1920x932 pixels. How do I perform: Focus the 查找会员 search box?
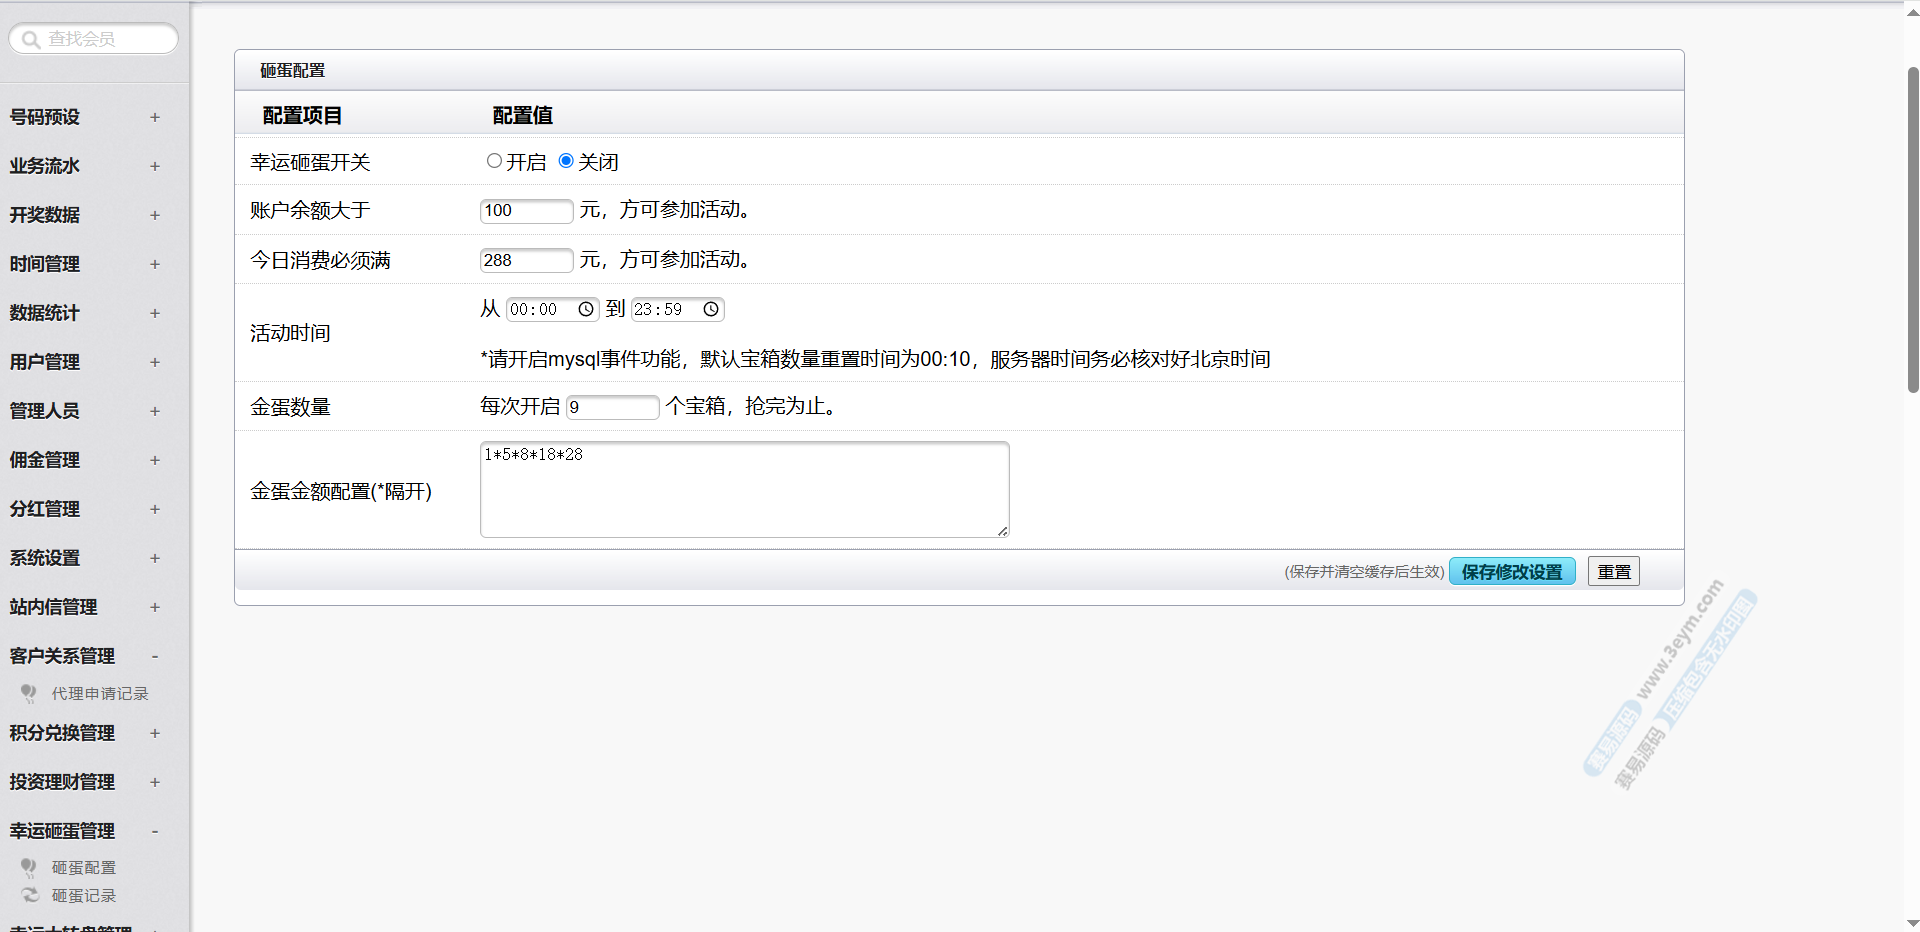coord(105,39)
